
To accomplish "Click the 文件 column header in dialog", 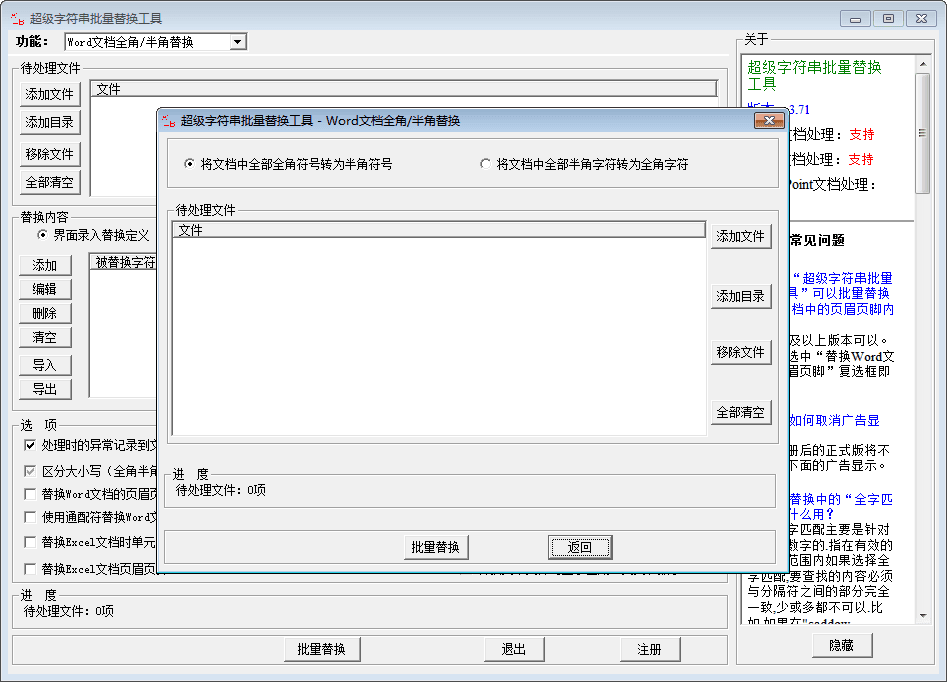I will pyautogui.click(x=439, y=230).
